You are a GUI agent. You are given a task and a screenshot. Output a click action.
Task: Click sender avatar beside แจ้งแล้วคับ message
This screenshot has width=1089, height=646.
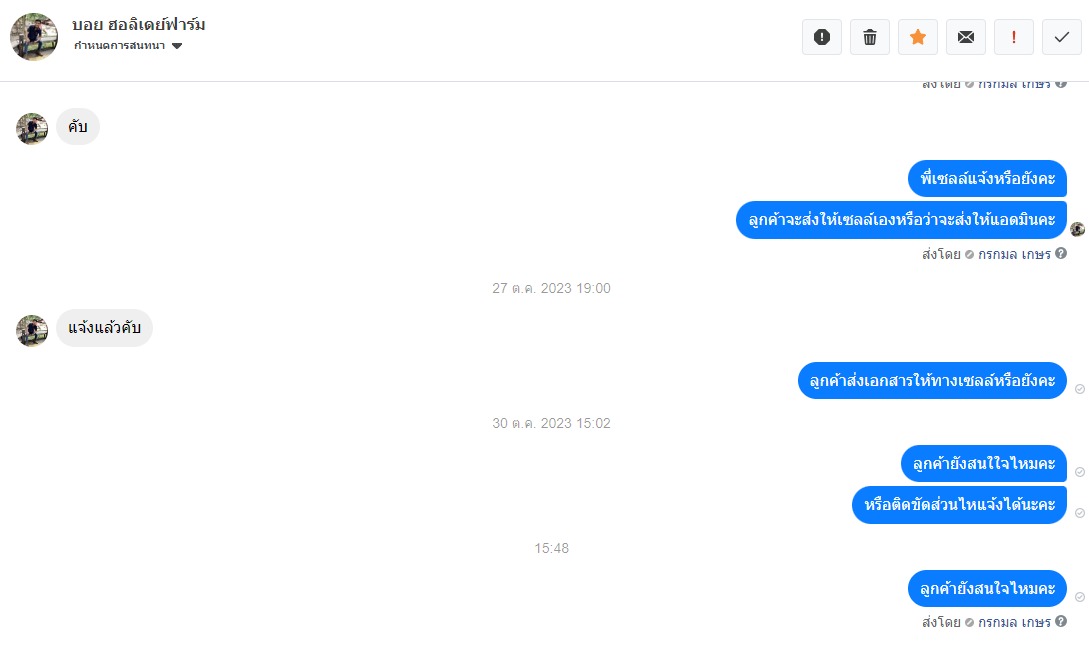(x=32, y=330)
